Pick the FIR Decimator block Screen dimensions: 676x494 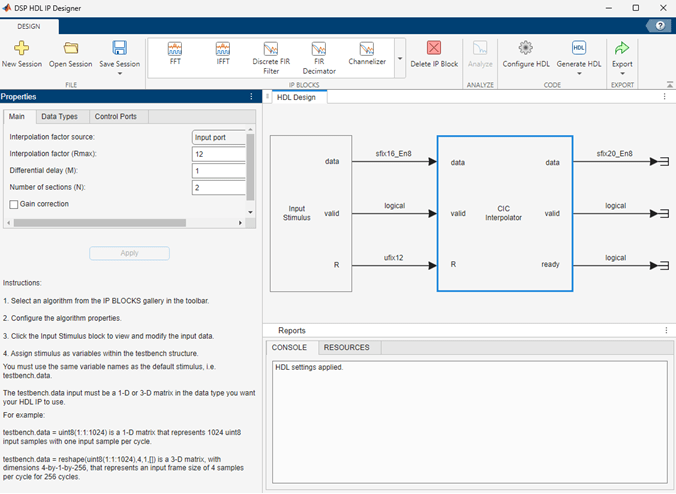319,49
